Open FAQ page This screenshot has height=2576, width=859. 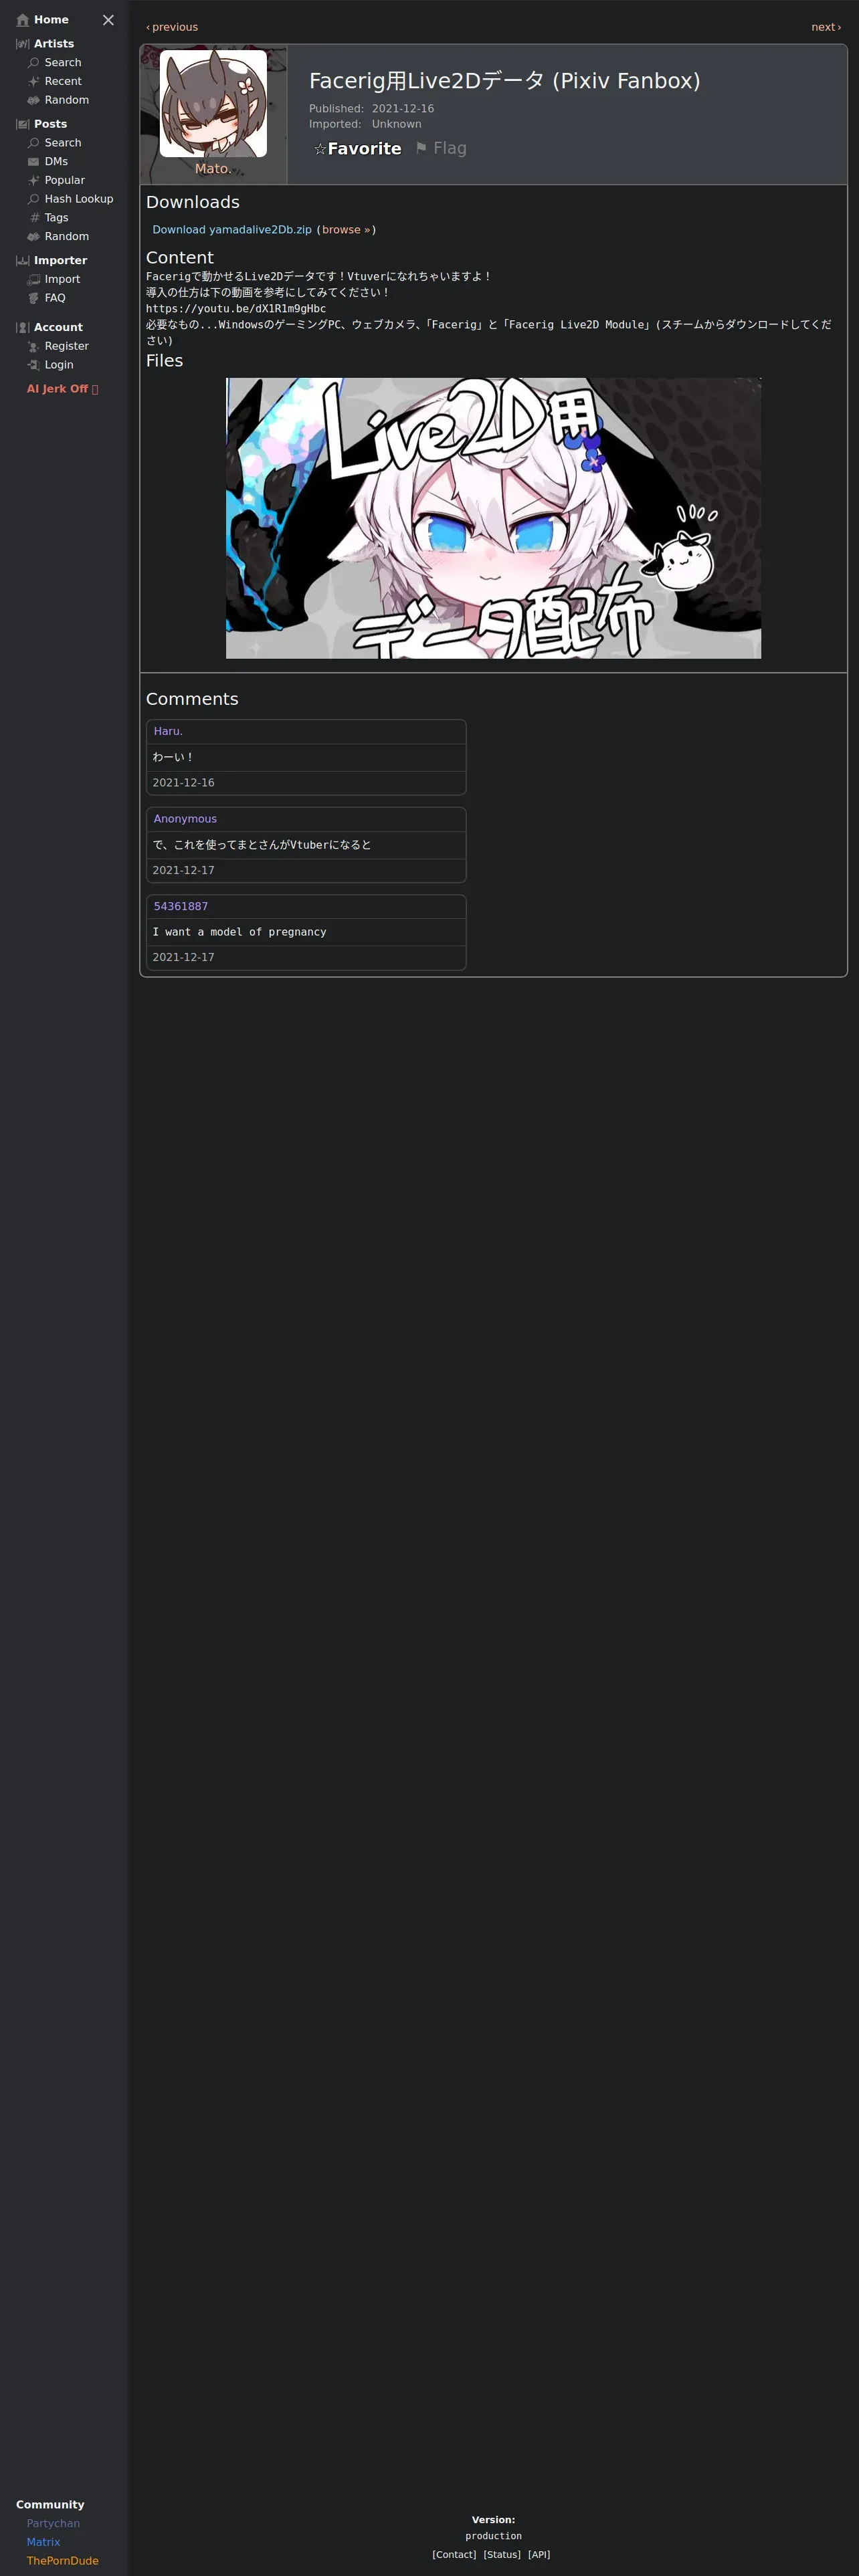pos(55,298)
